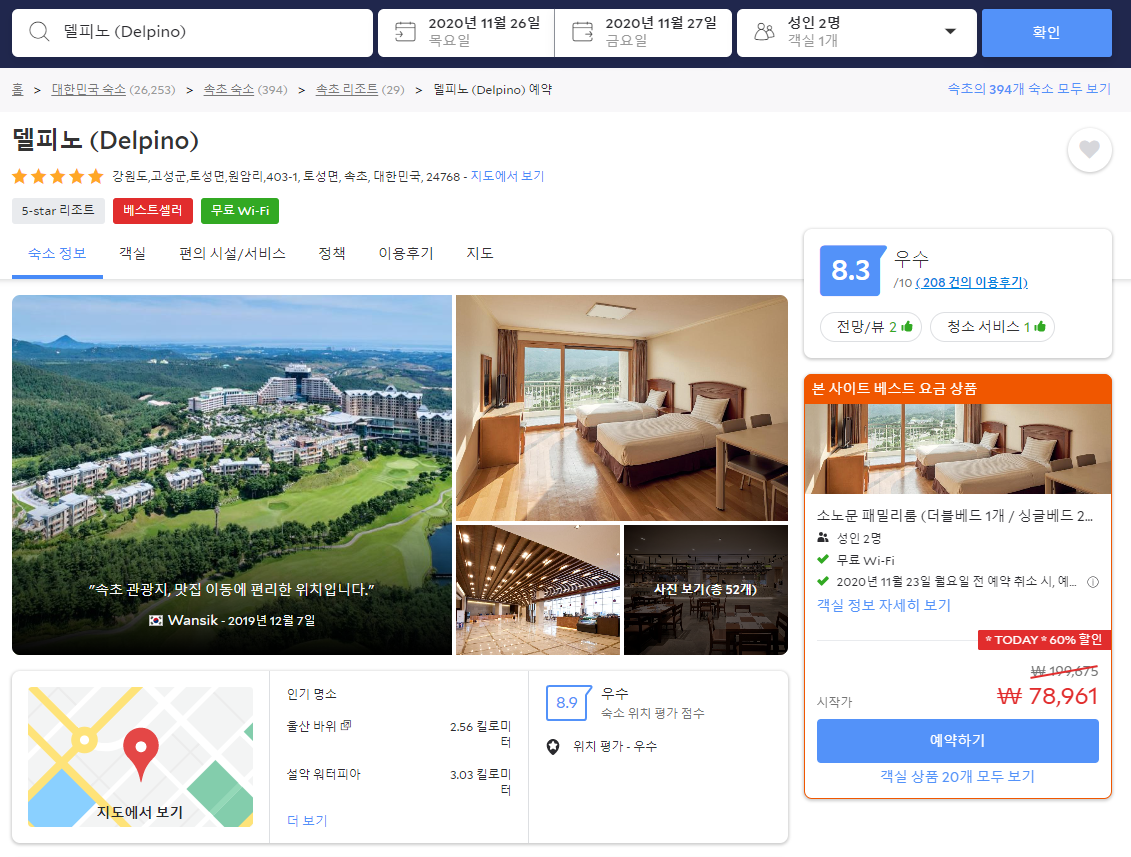Open 속초 숙소 breadcrumb link
The width and height of the screenshot is (1131, 857).
click(x=229, y=89)
